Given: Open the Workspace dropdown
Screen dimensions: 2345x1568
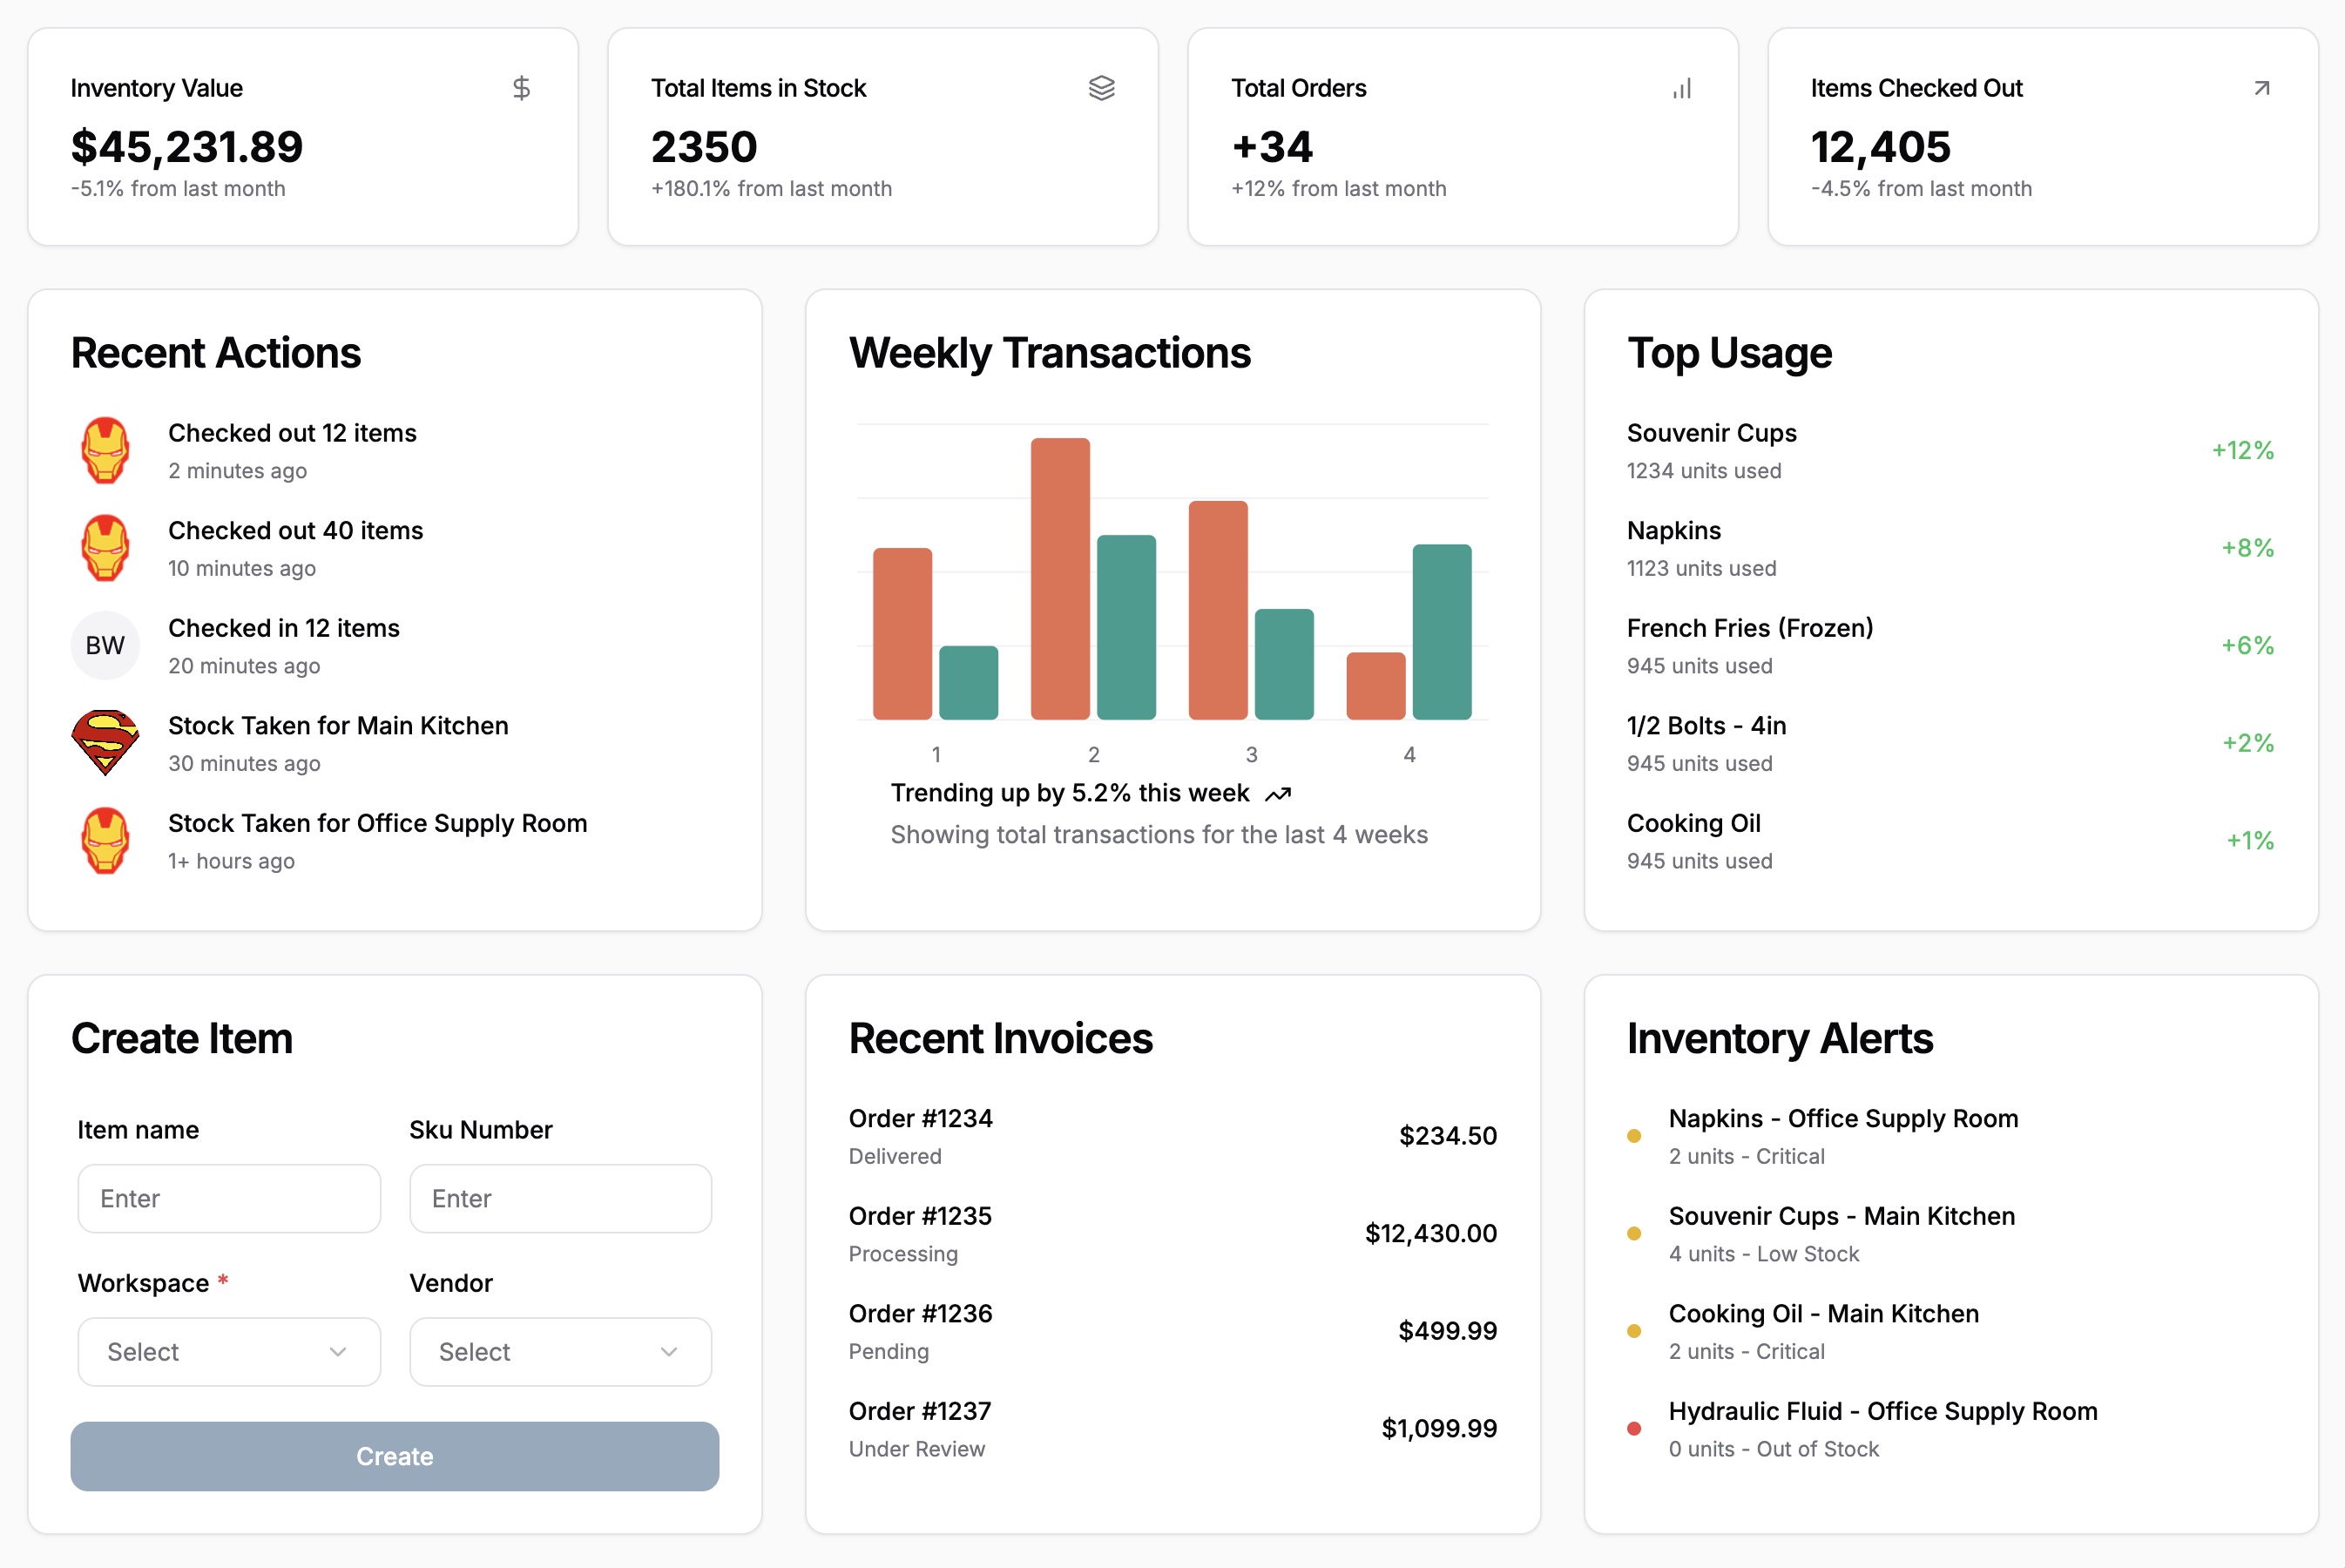Looking at the screenshot, I should (228, 1351).
